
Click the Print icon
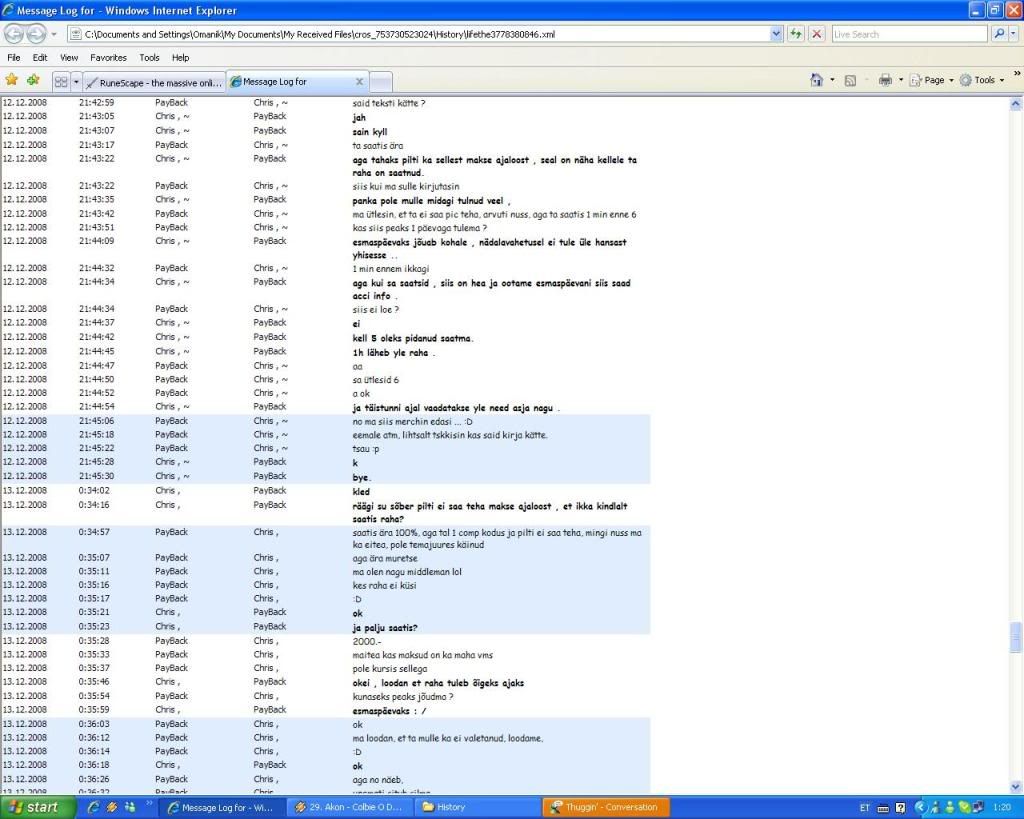coord(884,80)
